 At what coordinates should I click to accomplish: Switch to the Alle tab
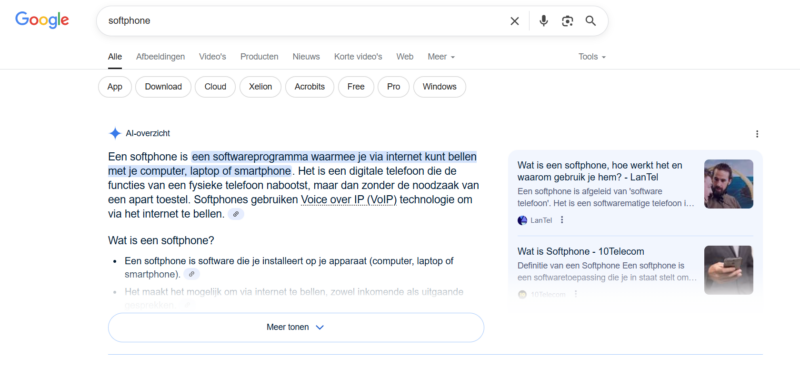point(115,57)
